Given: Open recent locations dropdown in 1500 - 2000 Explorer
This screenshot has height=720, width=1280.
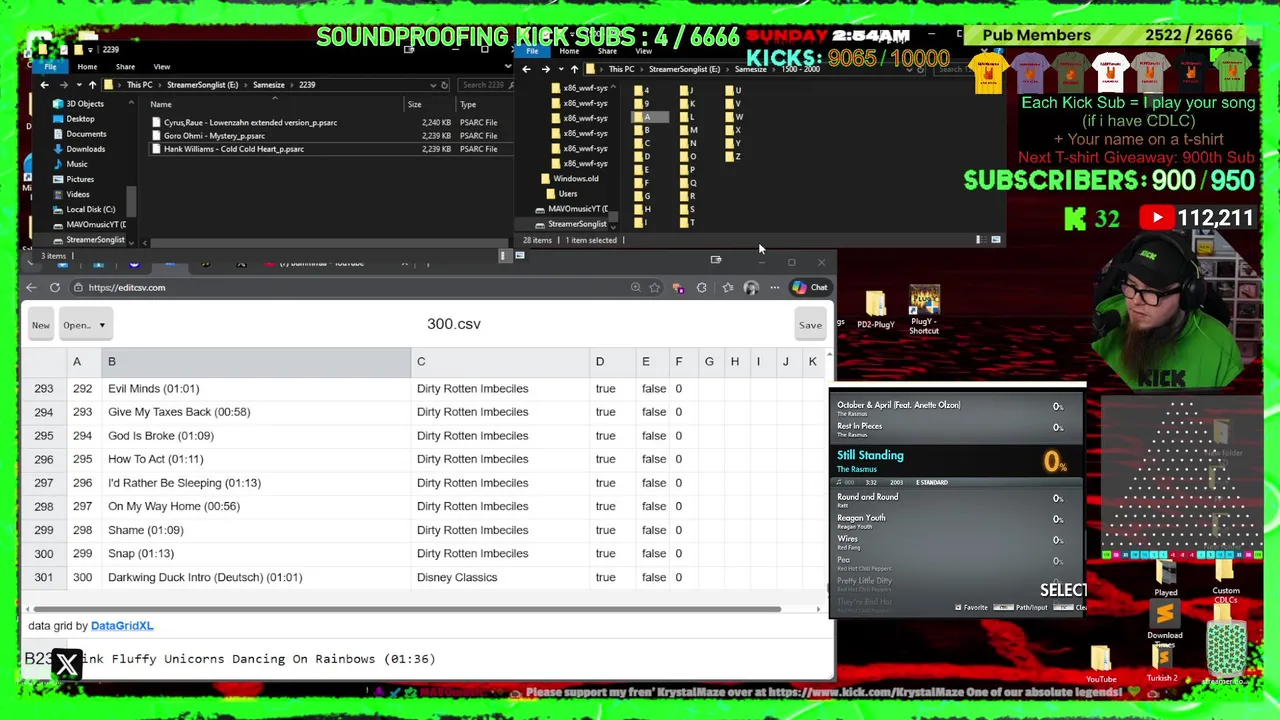Looking at the screenshot, I should (560, 69).
